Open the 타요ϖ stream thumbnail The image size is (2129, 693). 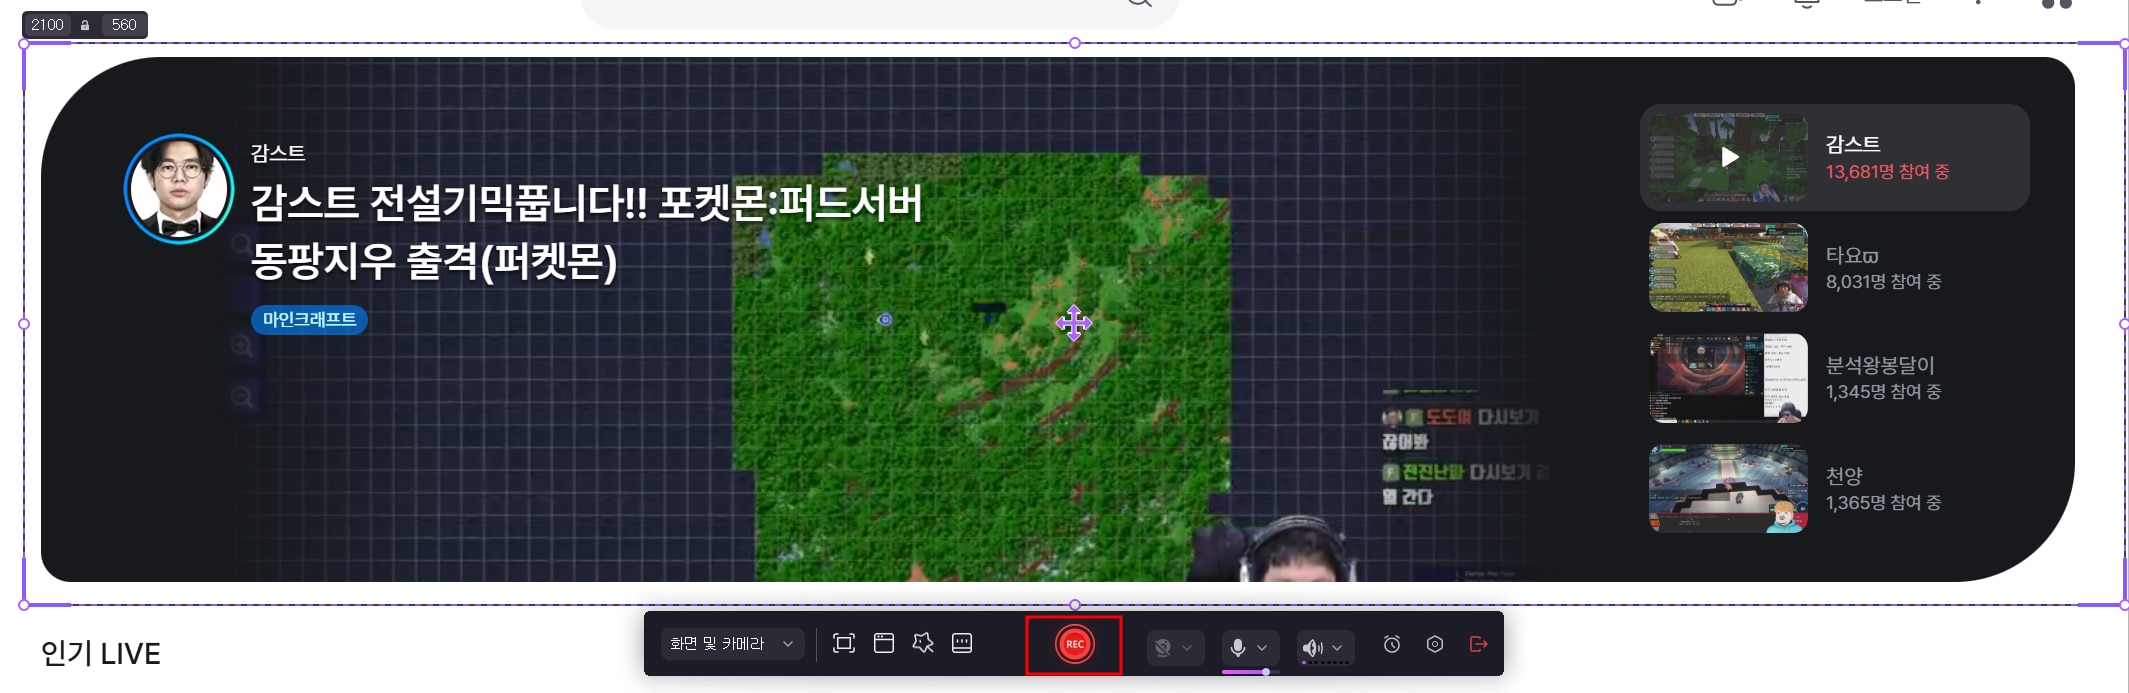[x=1728, y=267]
